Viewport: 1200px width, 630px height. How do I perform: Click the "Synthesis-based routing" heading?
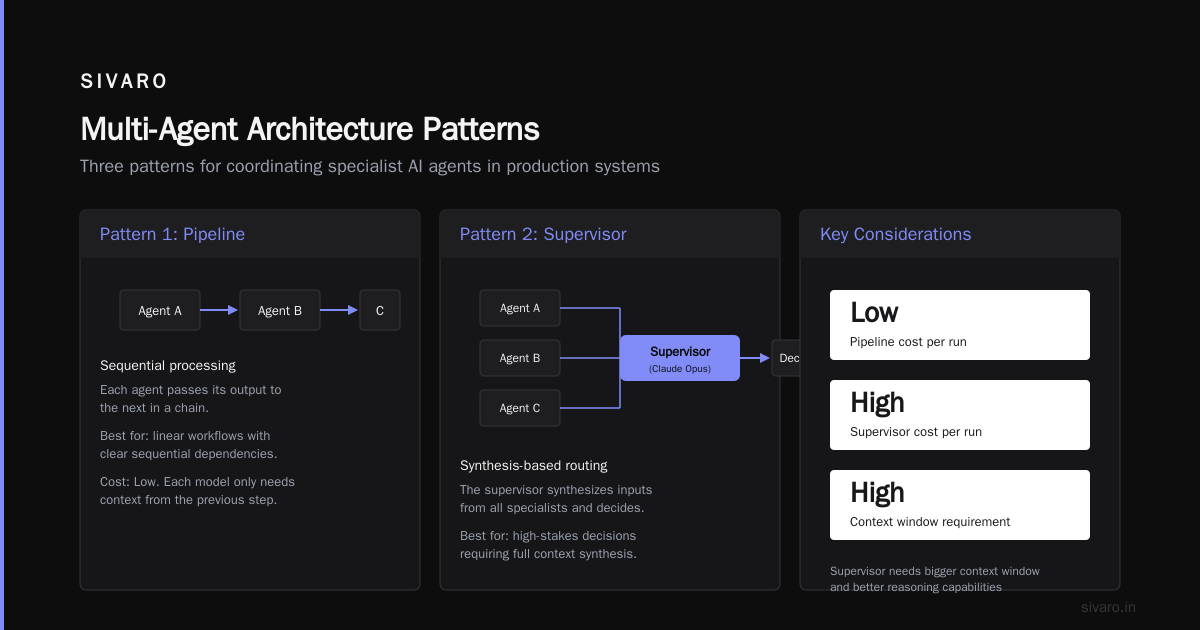tap(534, 465)
